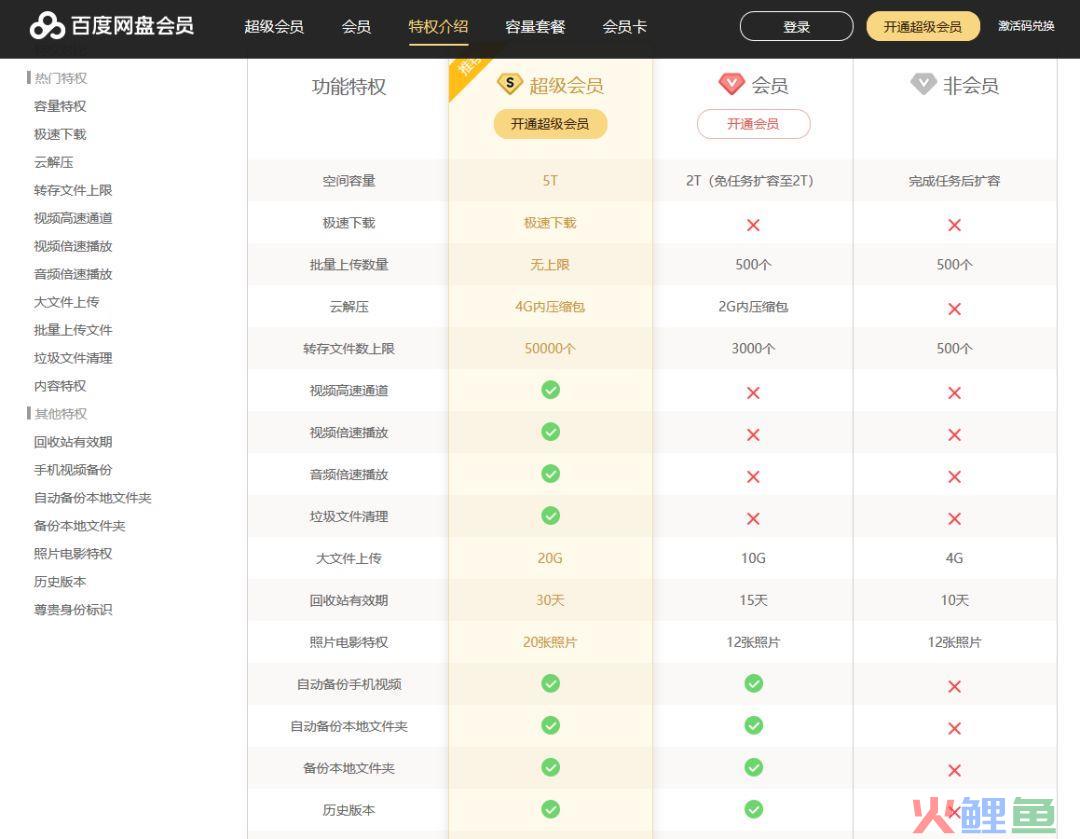Click the 50000个 transfer limit value
1080x839 pixels.
coord(550,349)
